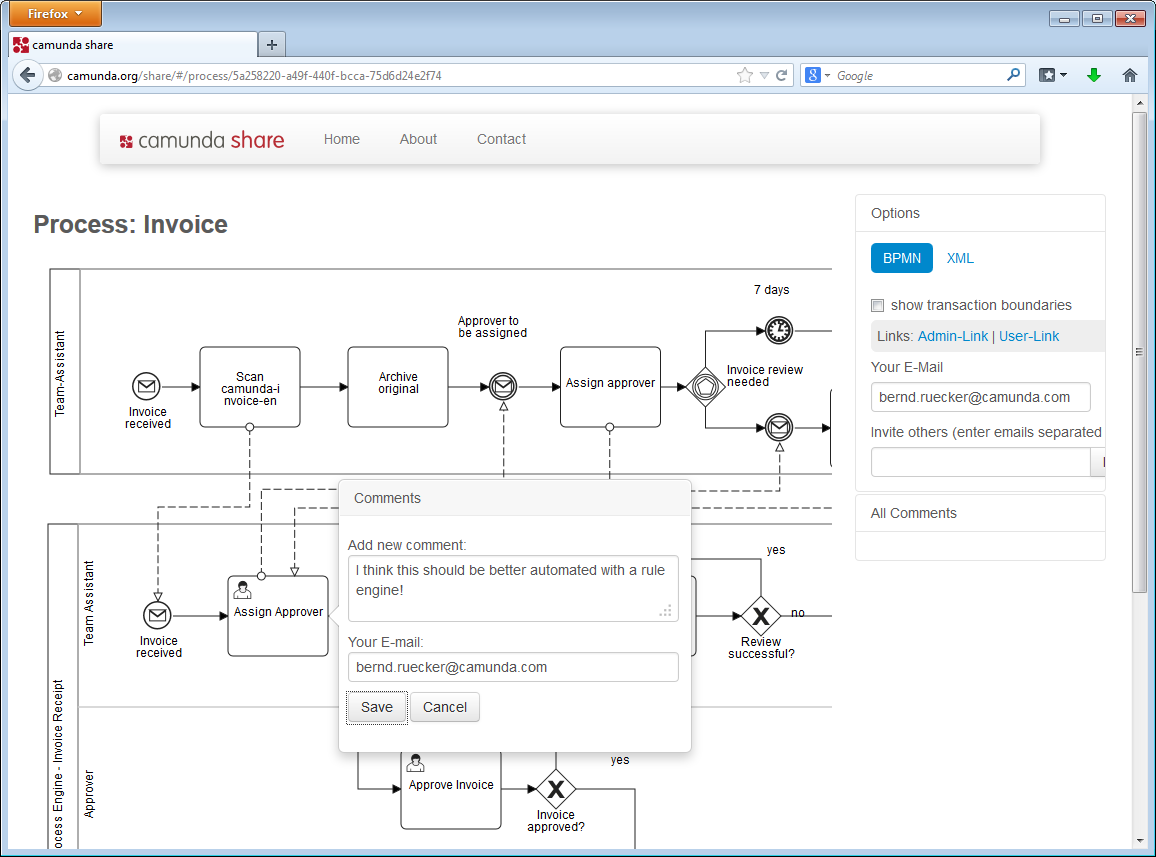
Task: Click the Team-Assistant lane label
Action: point(60,373)
